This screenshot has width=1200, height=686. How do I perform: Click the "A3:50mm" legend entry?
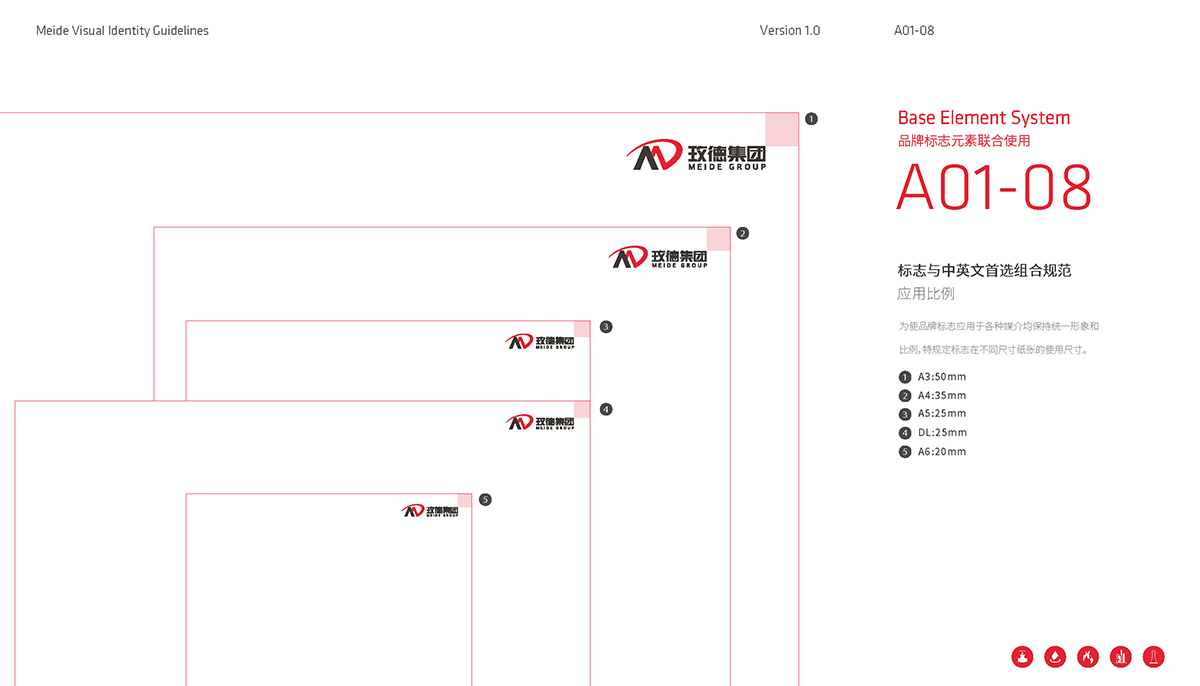pos(941,377)
